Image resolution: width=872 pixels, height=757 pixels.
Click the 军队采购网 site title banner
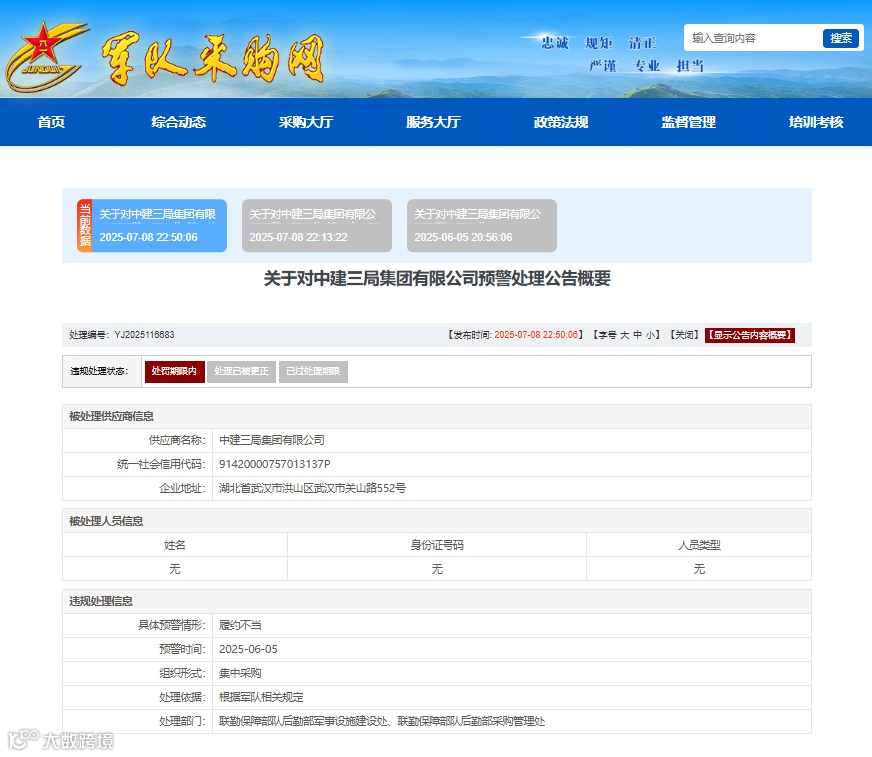coord(213,59)
